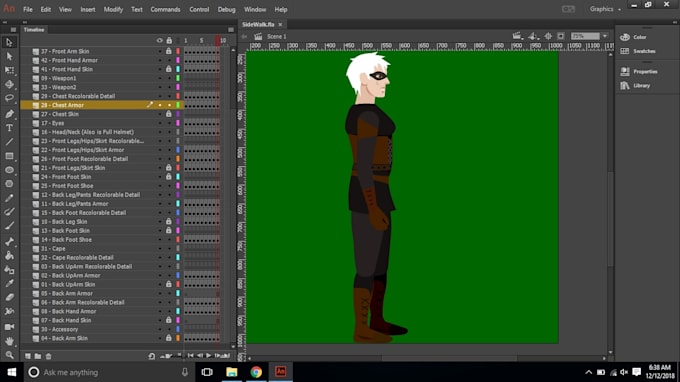Screen dimensions: 680x382
Task: Open the Tools panel options menu
Action: 13,29
